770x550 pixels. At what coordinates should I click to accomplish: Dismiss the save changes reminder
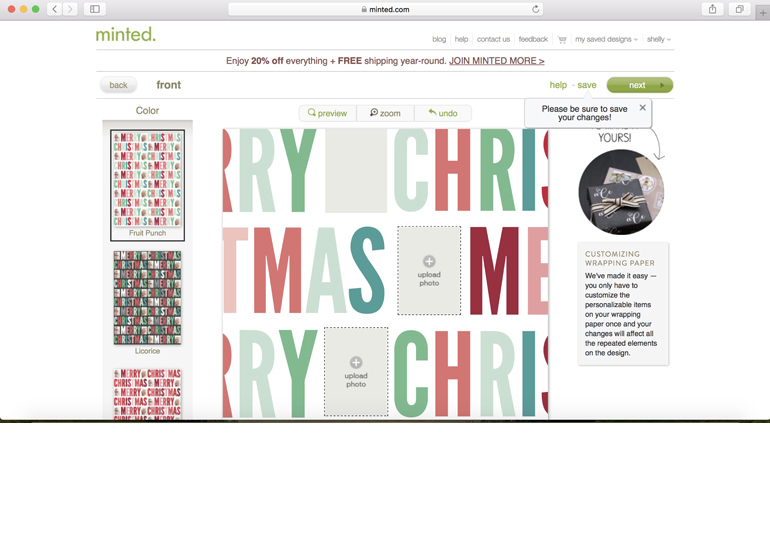coord(642,108)
